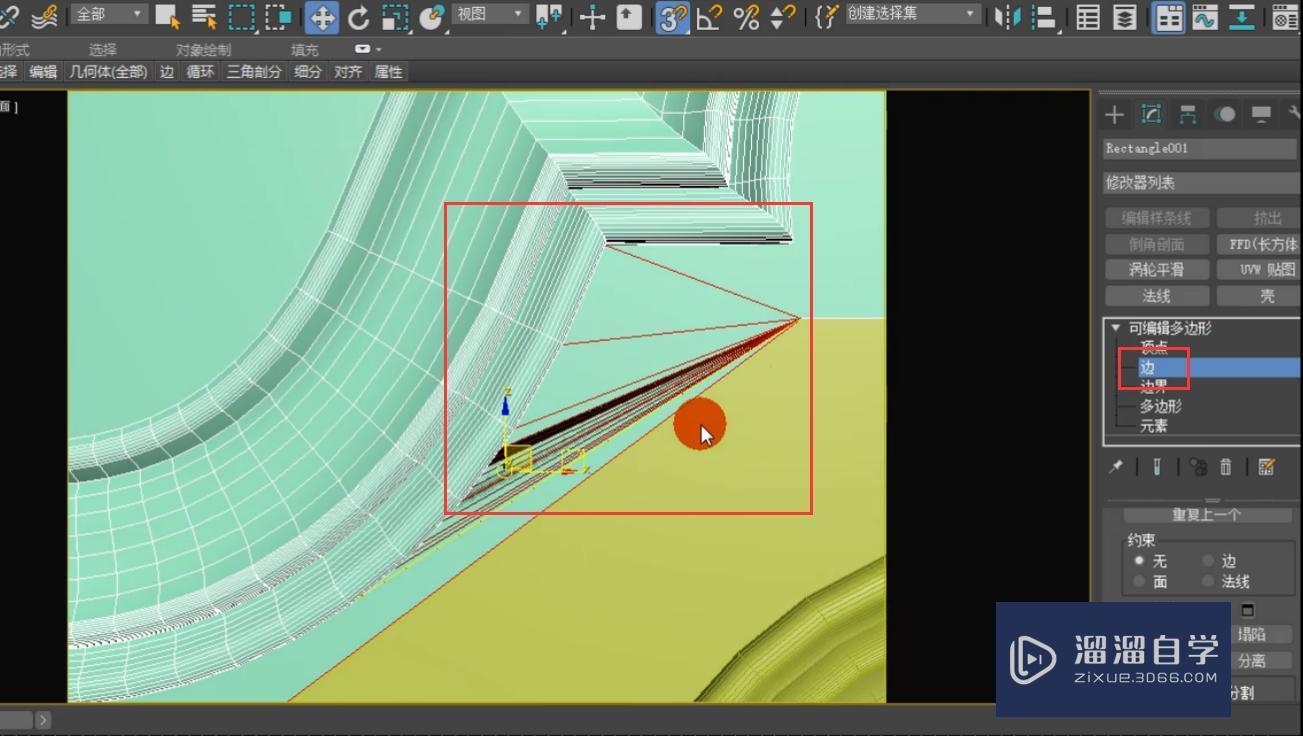Activate the Select and Rotate tool
1303x736 pixels.
click(359, 16)
